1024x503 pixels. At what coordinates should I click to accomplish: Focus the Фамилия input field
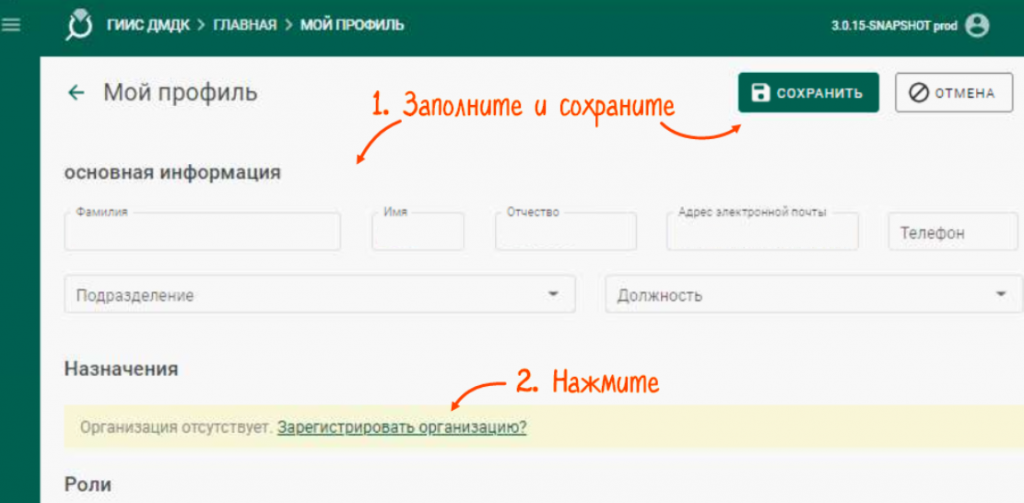point(202,232)
